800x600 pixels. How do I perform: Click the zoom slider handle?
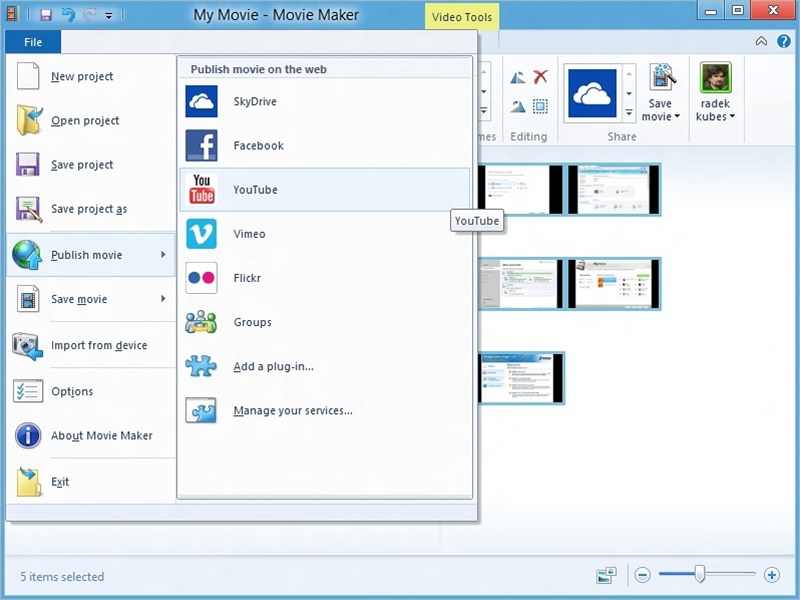coord(700,574)
